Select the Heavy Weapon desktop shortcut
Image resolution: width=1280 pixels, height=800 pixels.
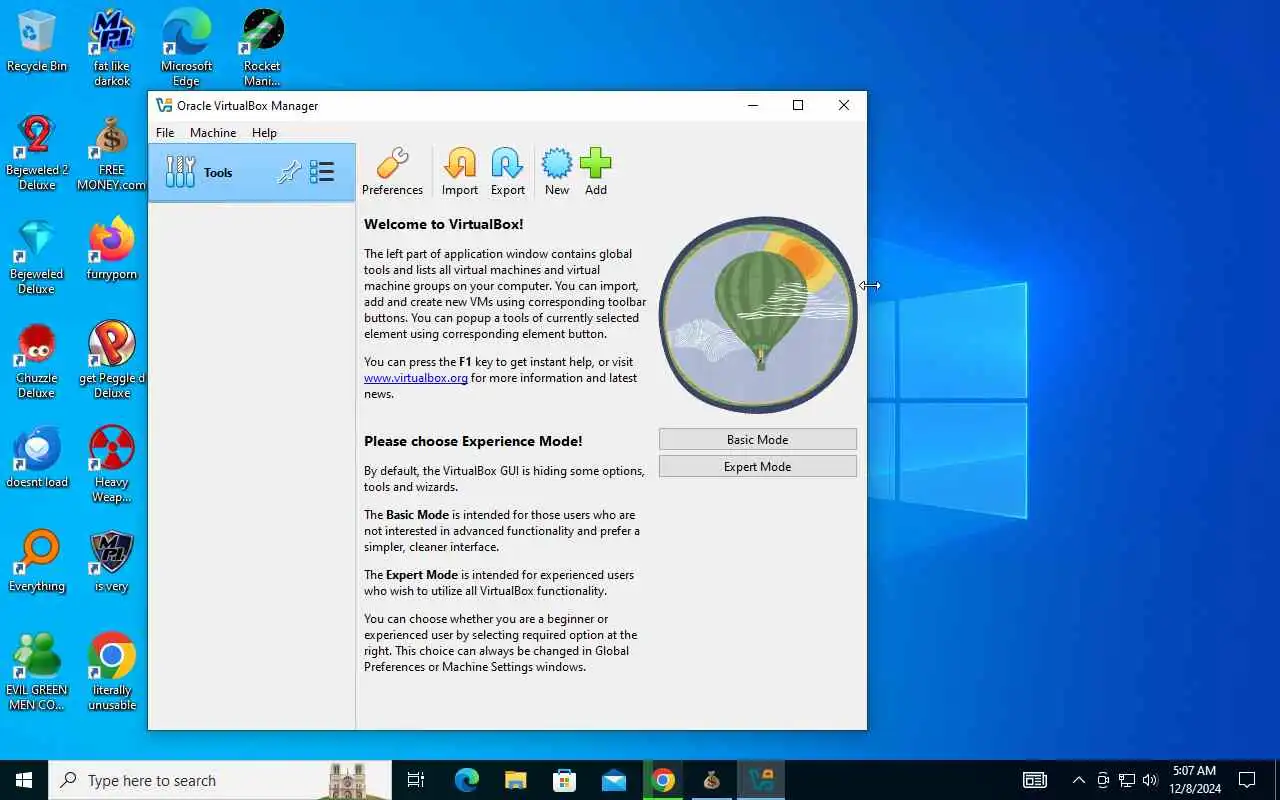(x=112, y=465)
